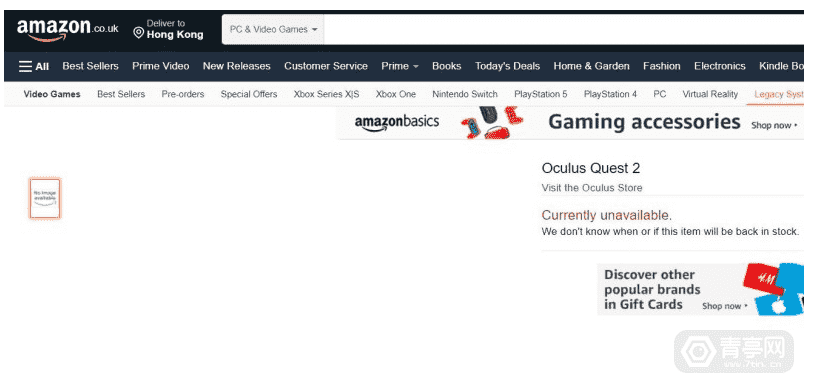Image resolution: width=818 pixels, height=385 pixels.
Task: Click the Visit the Oculus Store link
Action: point(592,188)
